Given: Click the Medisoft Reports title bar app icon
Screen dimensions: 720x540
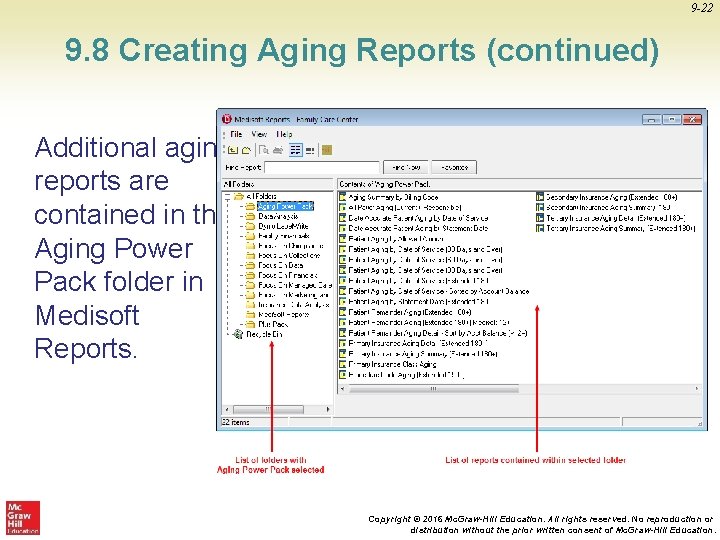Looking at the screenshot, I should (x=226, y=119).
